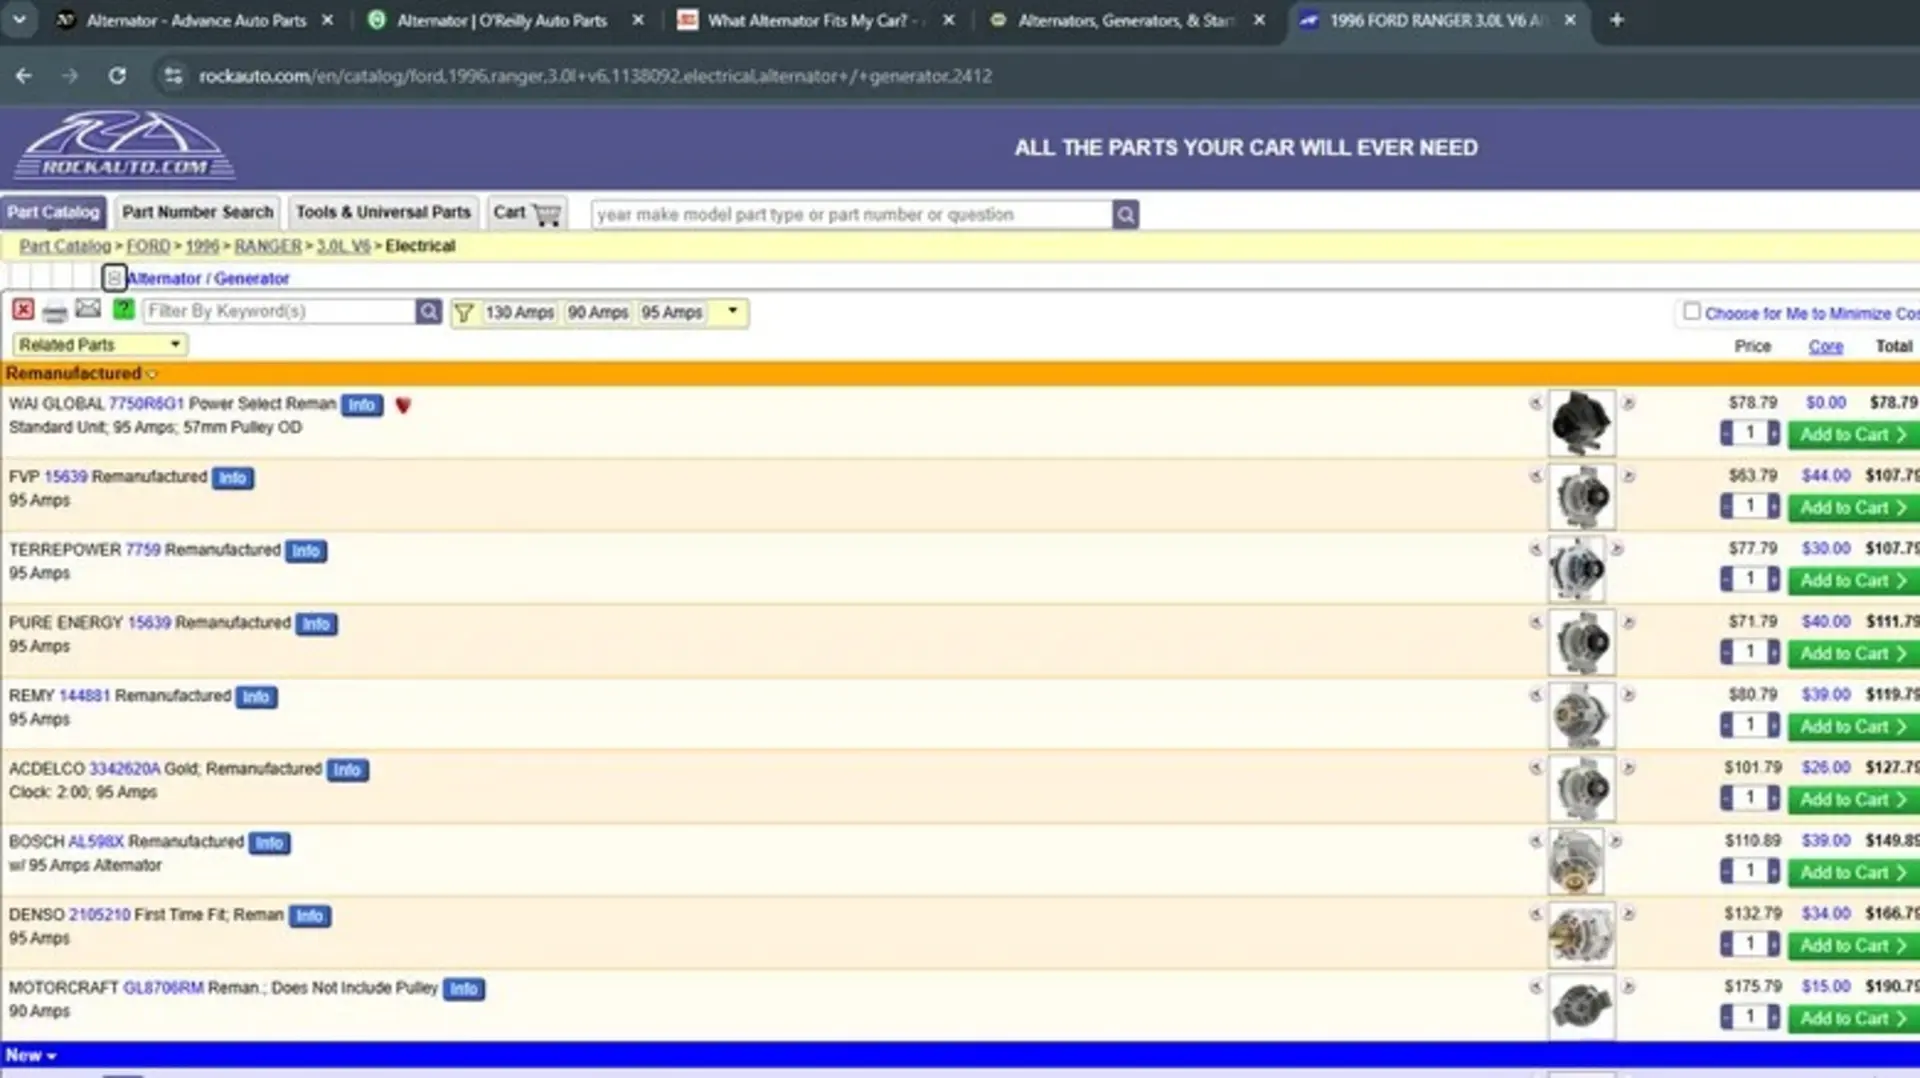The height and width of the screenshot is (1078, 1920).
Task: Click the email envelope icon
Action: [x=88, y=309]
